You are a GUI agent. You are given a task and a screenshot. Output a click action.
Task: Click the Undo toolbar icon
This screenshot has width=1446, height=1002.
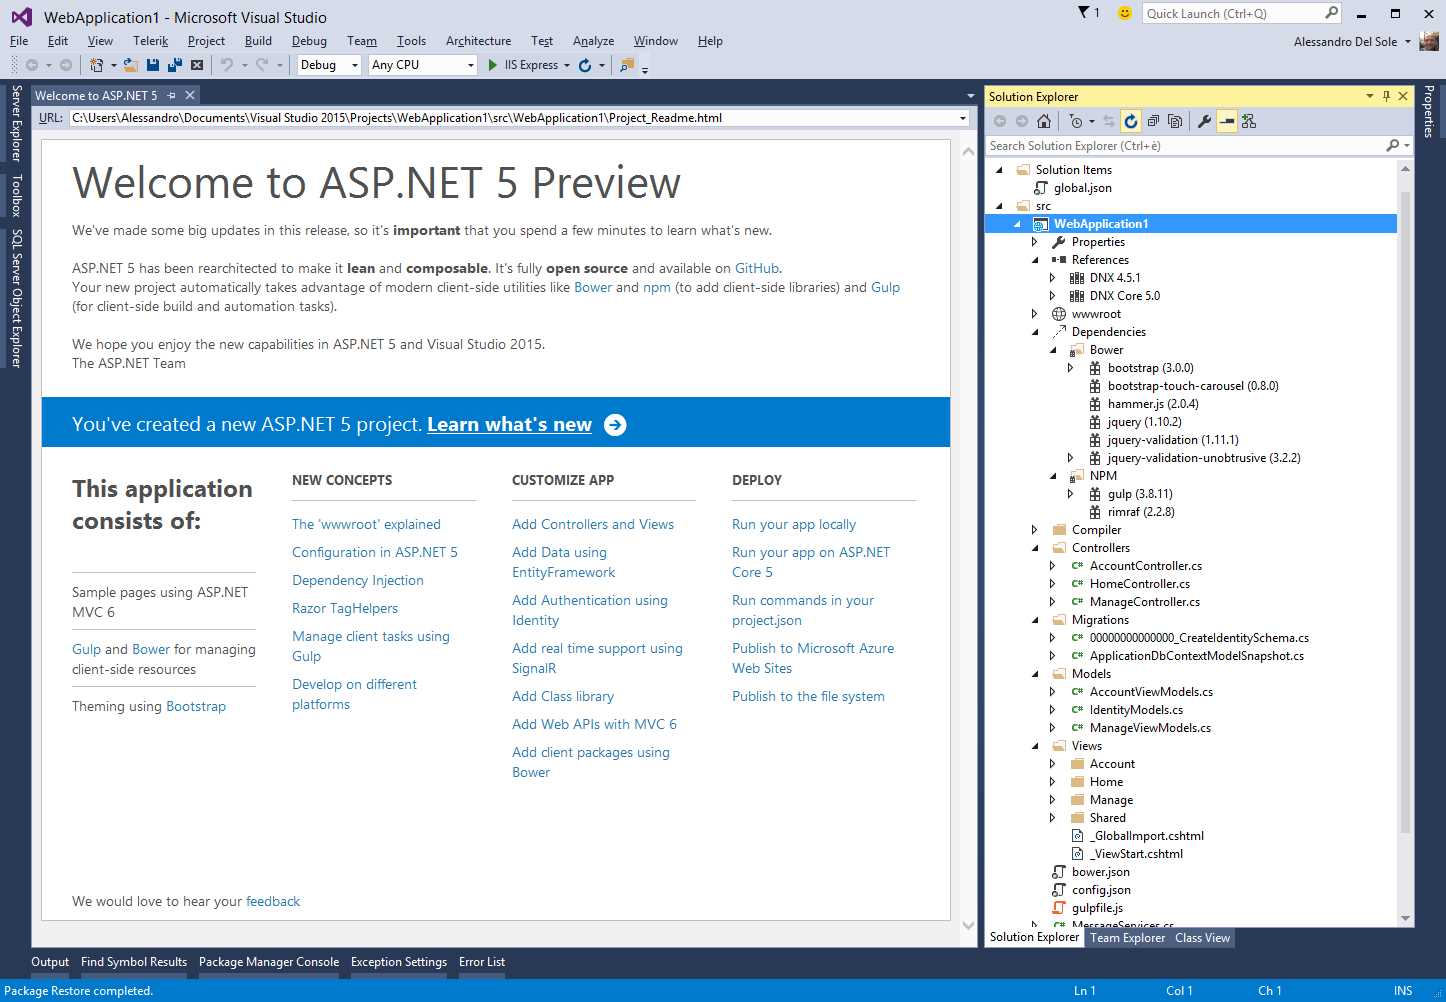(227, 65)
